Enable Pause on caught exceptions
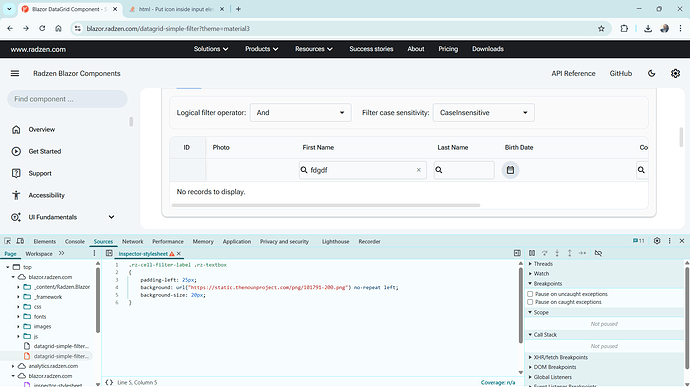The height and width of the screenshot is (387, 690). pos(530,302)
